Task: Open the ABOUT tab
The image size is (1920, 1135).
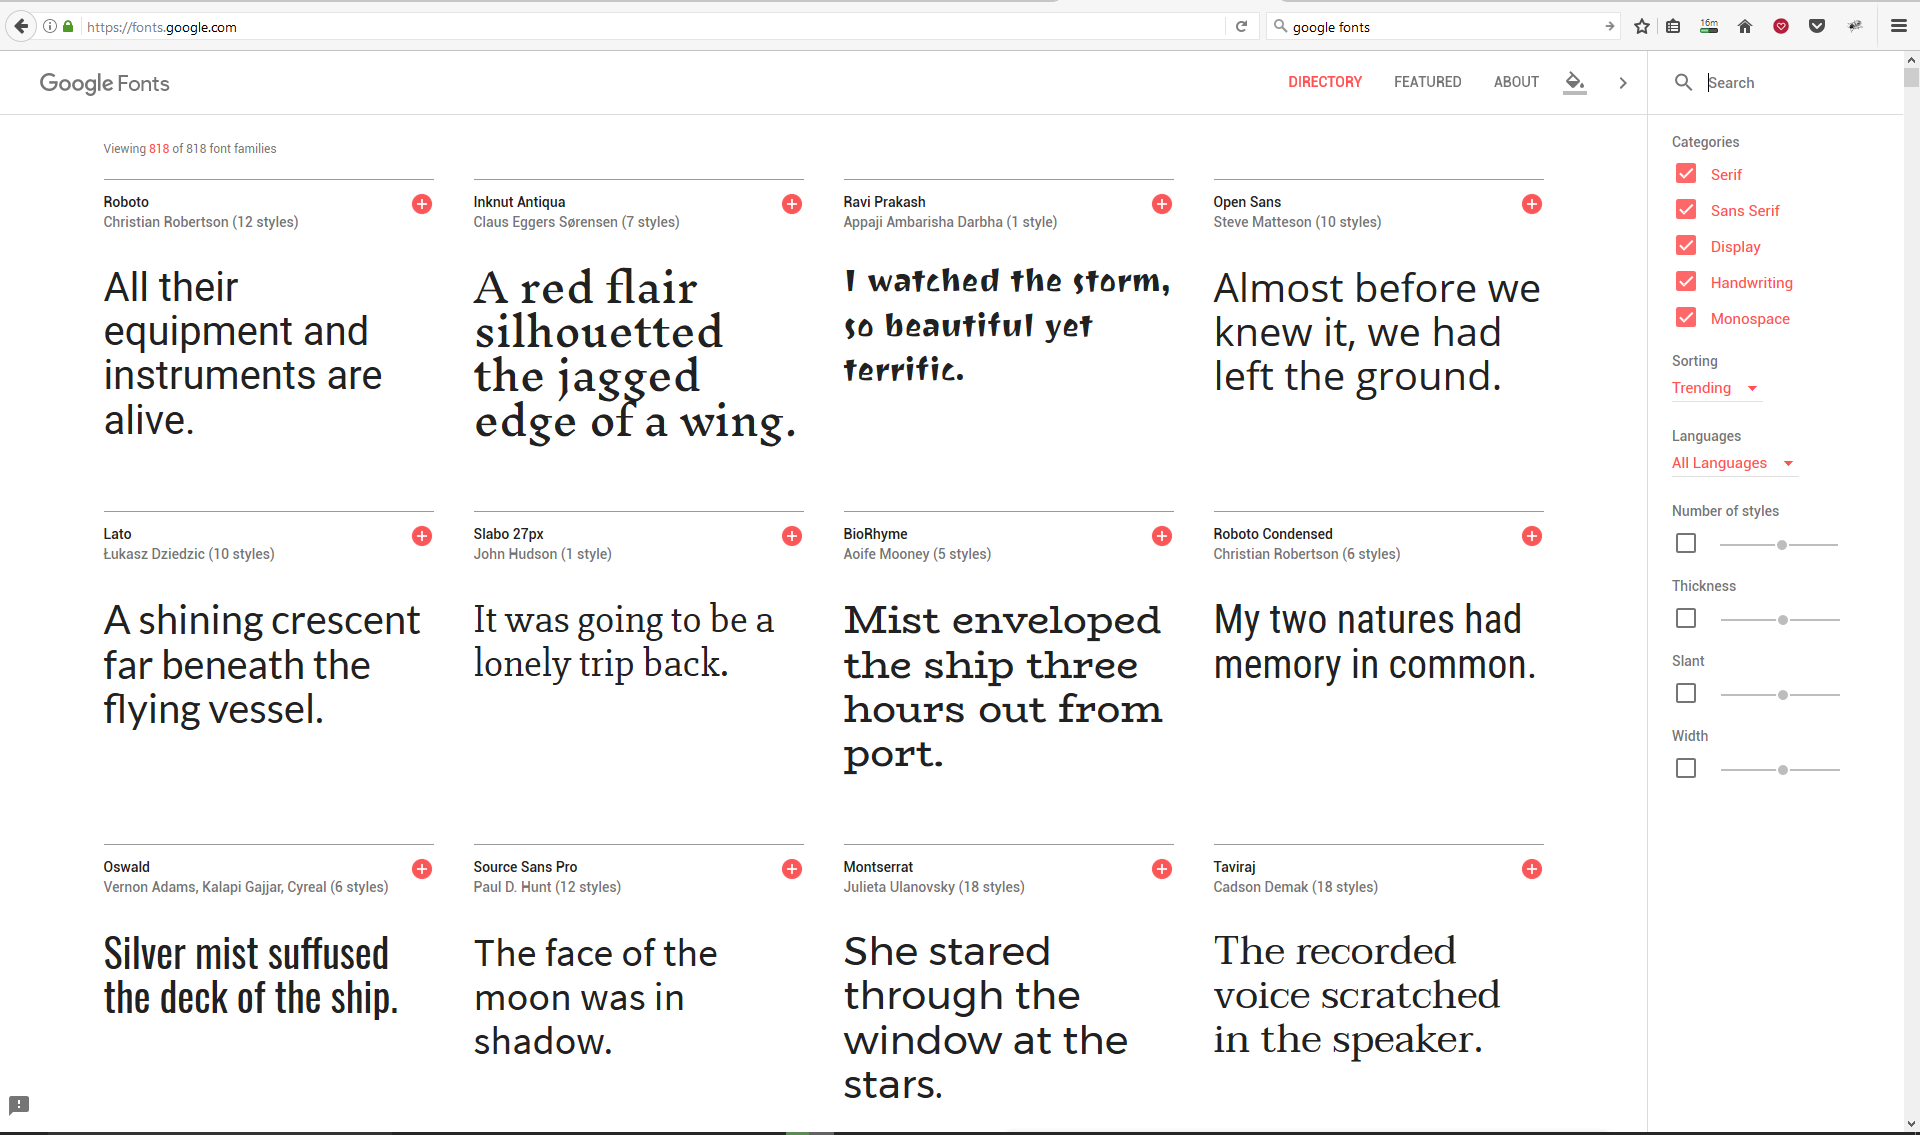Action: (1516, 82)
